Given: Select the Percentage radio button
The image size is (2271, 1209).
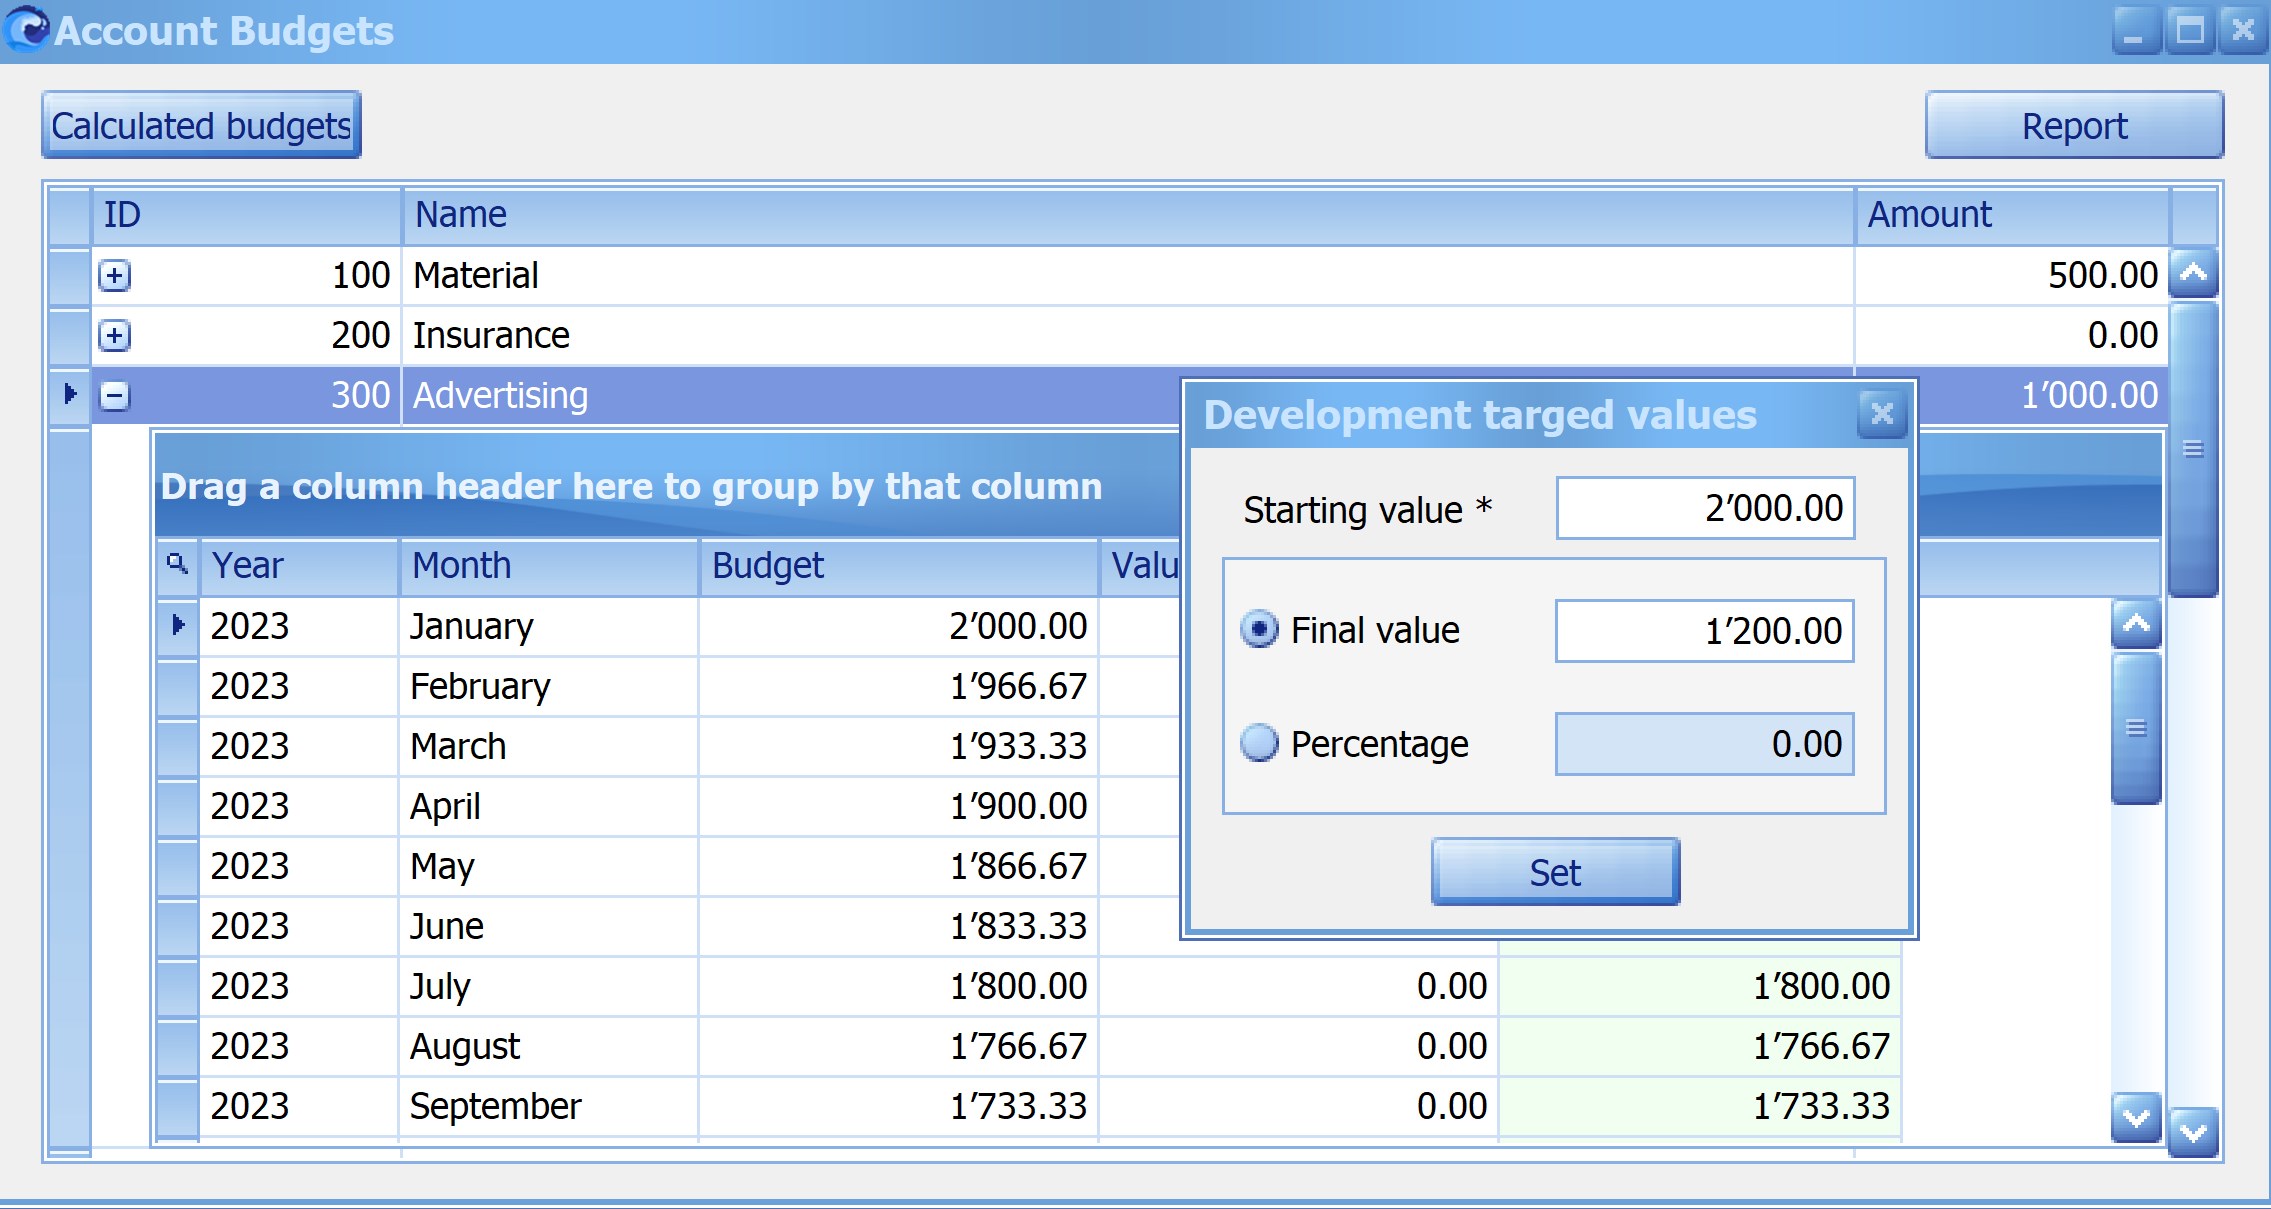Looking at the screenshot, I should (1259, 743).
